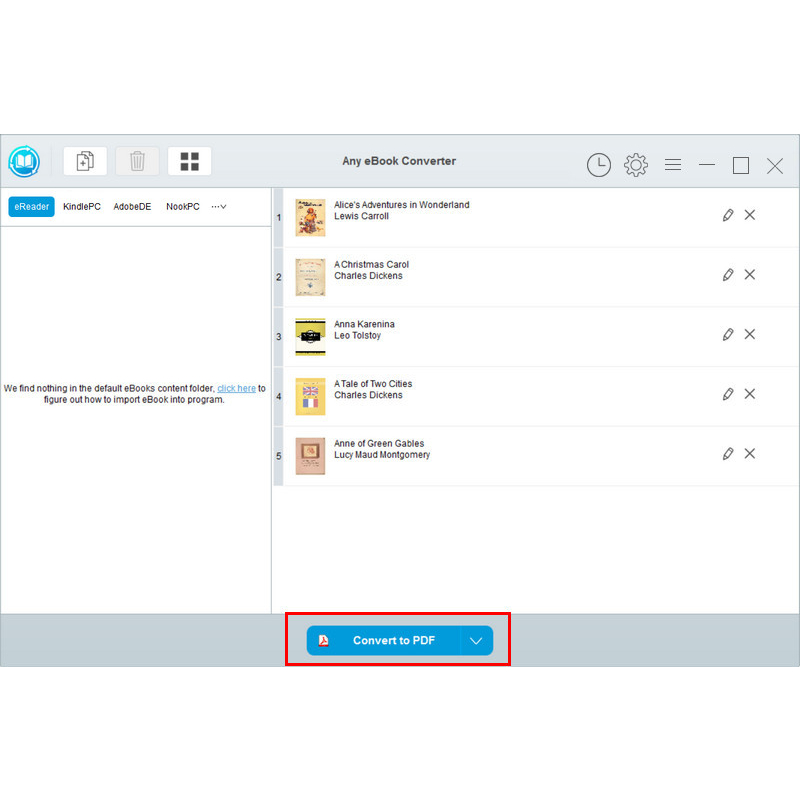
Task: Select the eReader tab
Action: point(31,207)
